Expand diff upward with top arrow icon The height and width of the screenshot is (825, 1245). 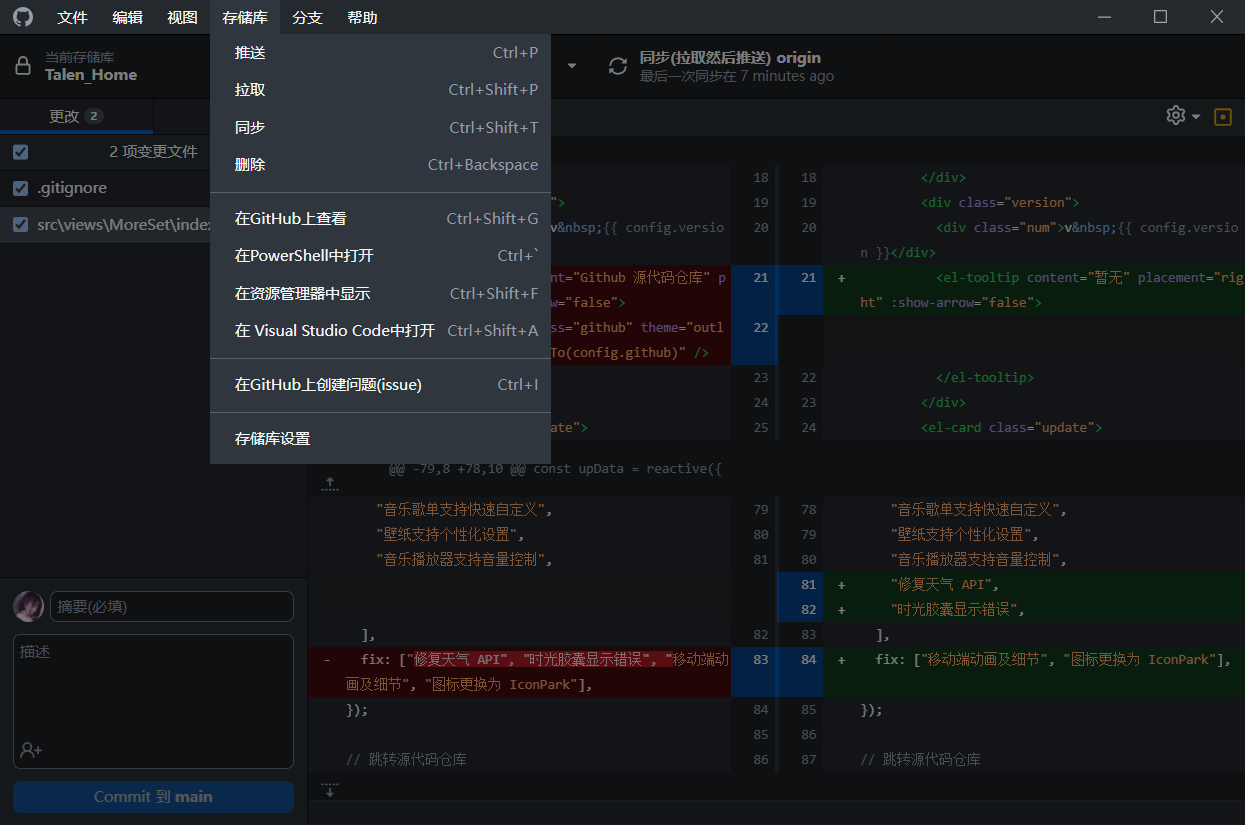329,484
